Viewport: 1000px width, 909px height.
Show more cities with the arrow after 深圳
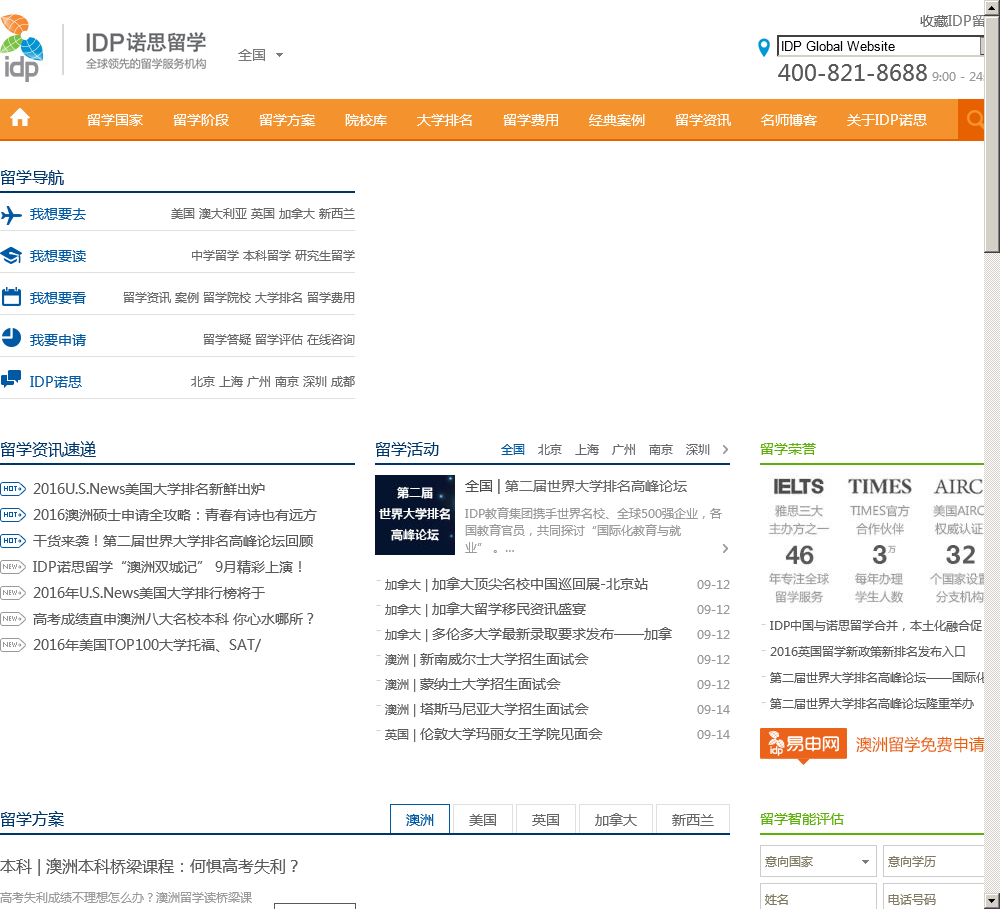[x=725, y=450]
